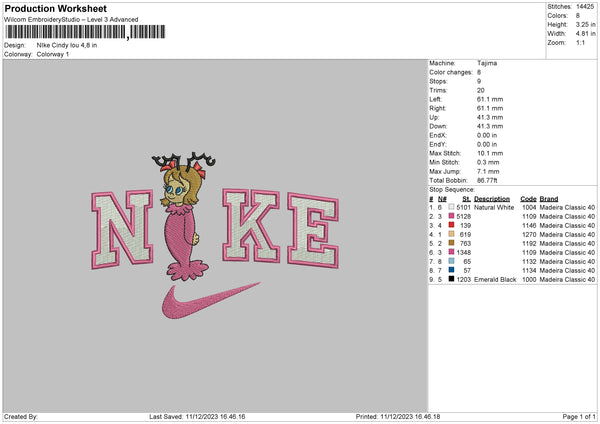Click the Zoom value 1:1
The image size is (600, 424).
pyautogui.click(x=580, y=42)
